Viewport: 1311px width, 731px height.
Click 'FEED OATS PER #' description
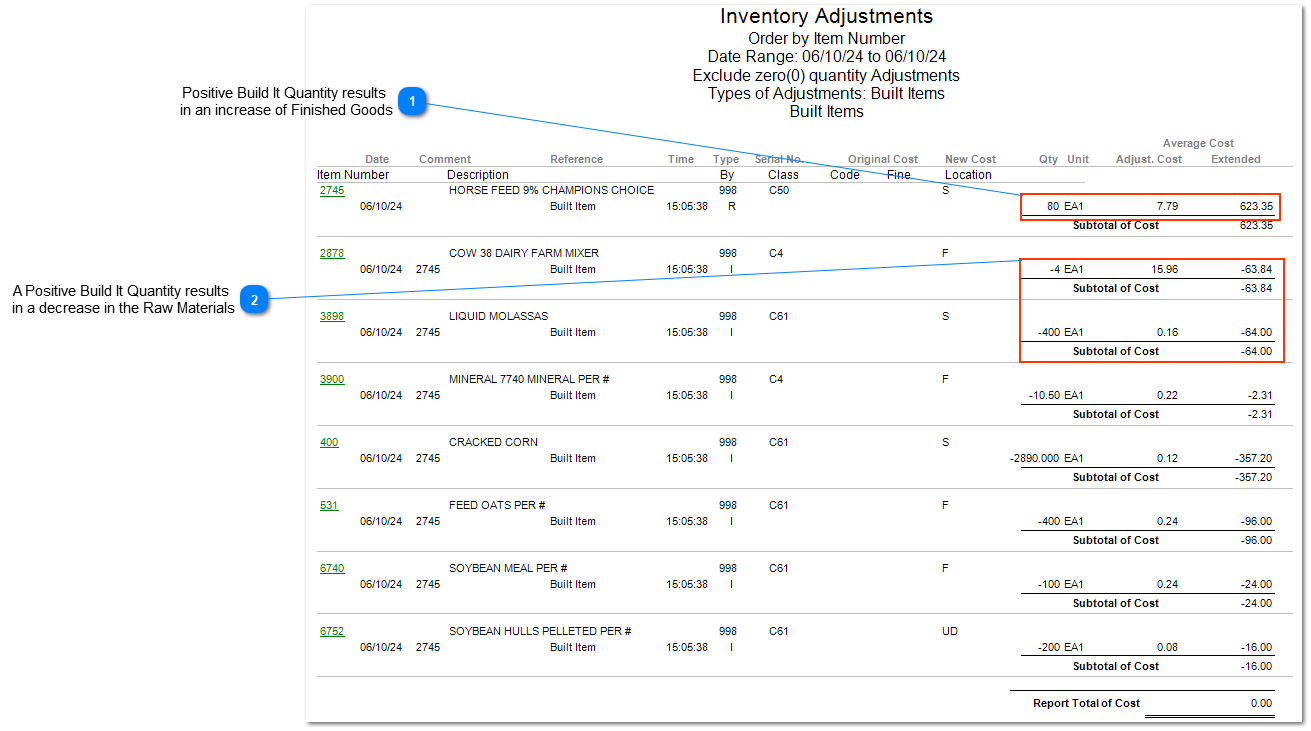tap(497, 505)
